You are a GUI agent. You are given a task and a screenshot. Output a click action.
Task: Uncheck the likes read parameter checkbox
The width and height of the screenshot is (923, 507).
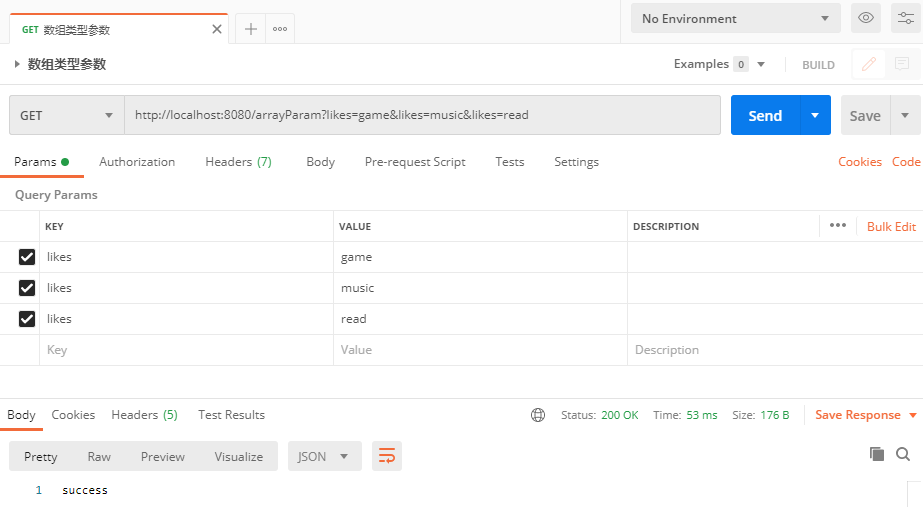tap(27, 319)
